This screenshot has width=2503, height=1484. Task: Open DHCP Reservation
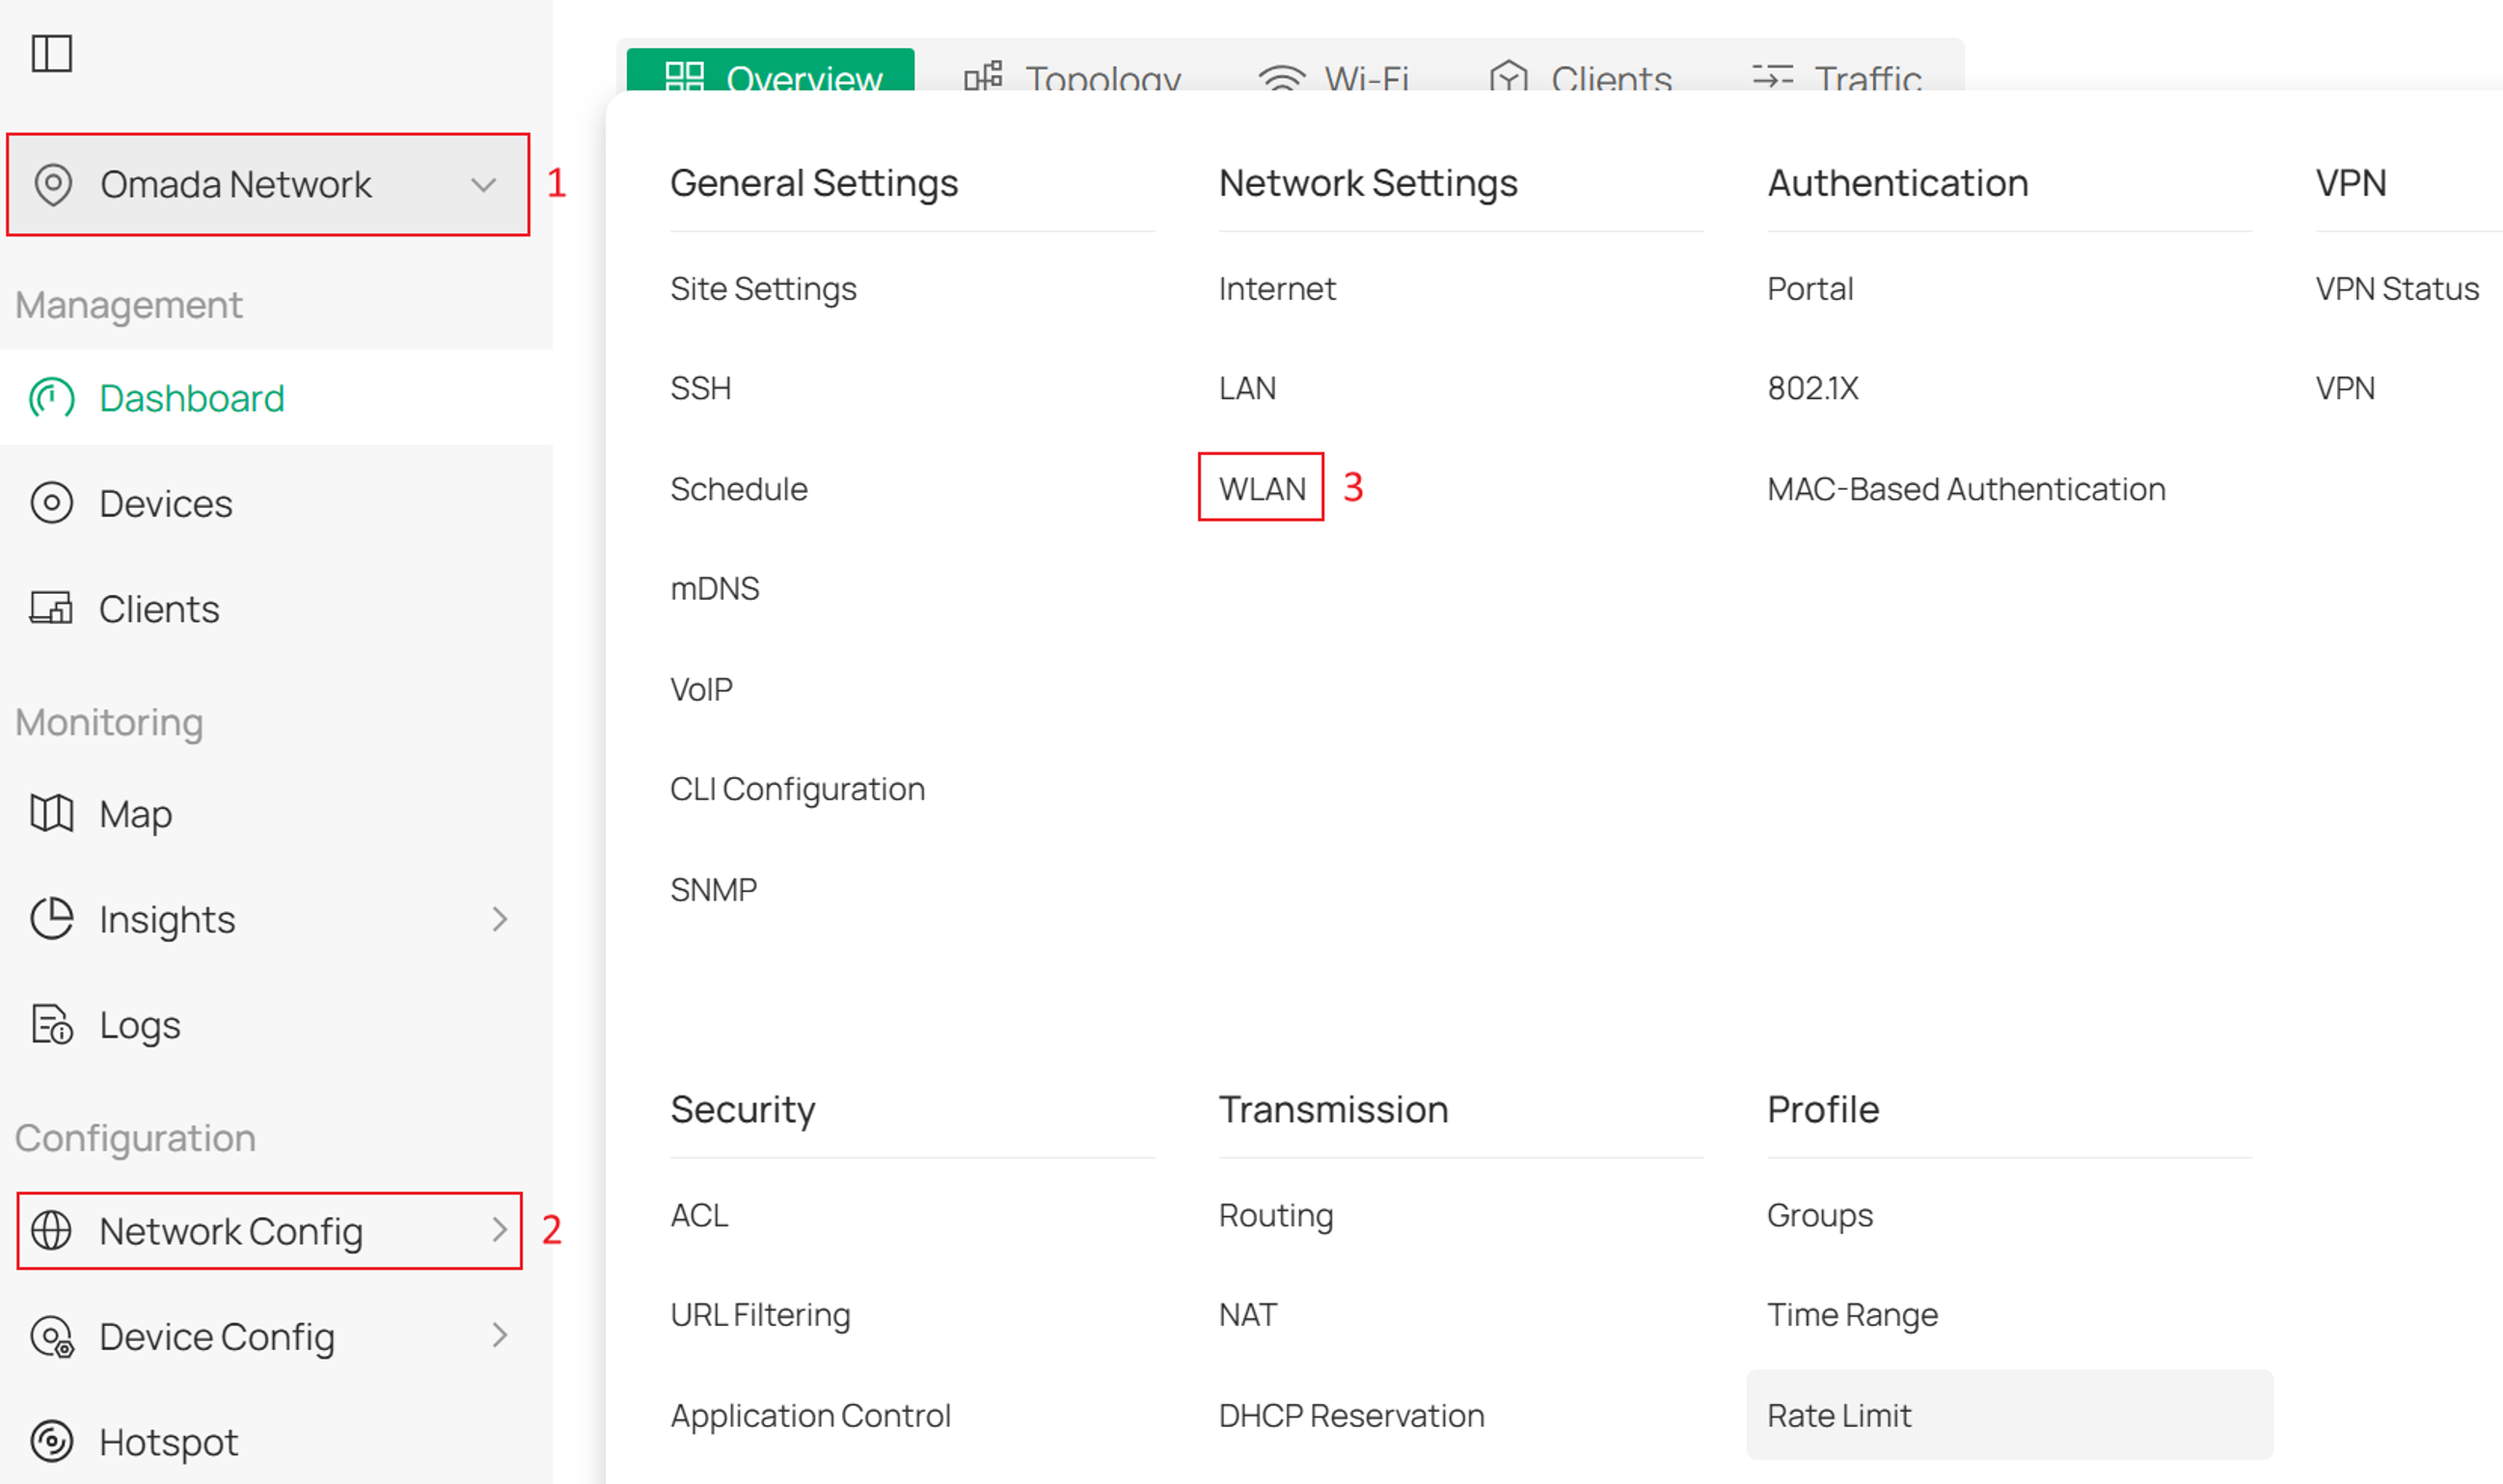[x=1351, y=1415]
